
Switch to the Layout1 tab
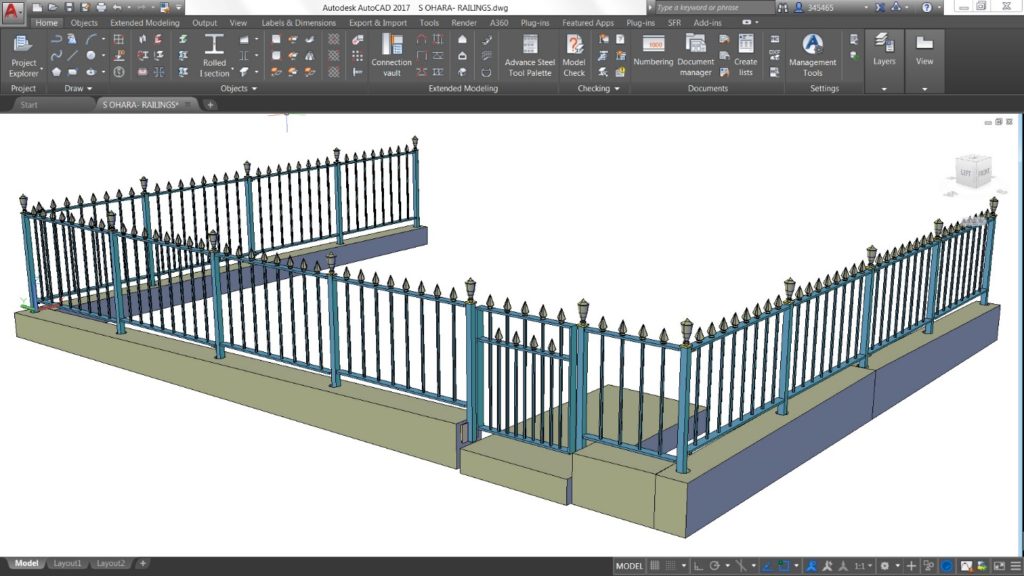(x=68, y=563)
